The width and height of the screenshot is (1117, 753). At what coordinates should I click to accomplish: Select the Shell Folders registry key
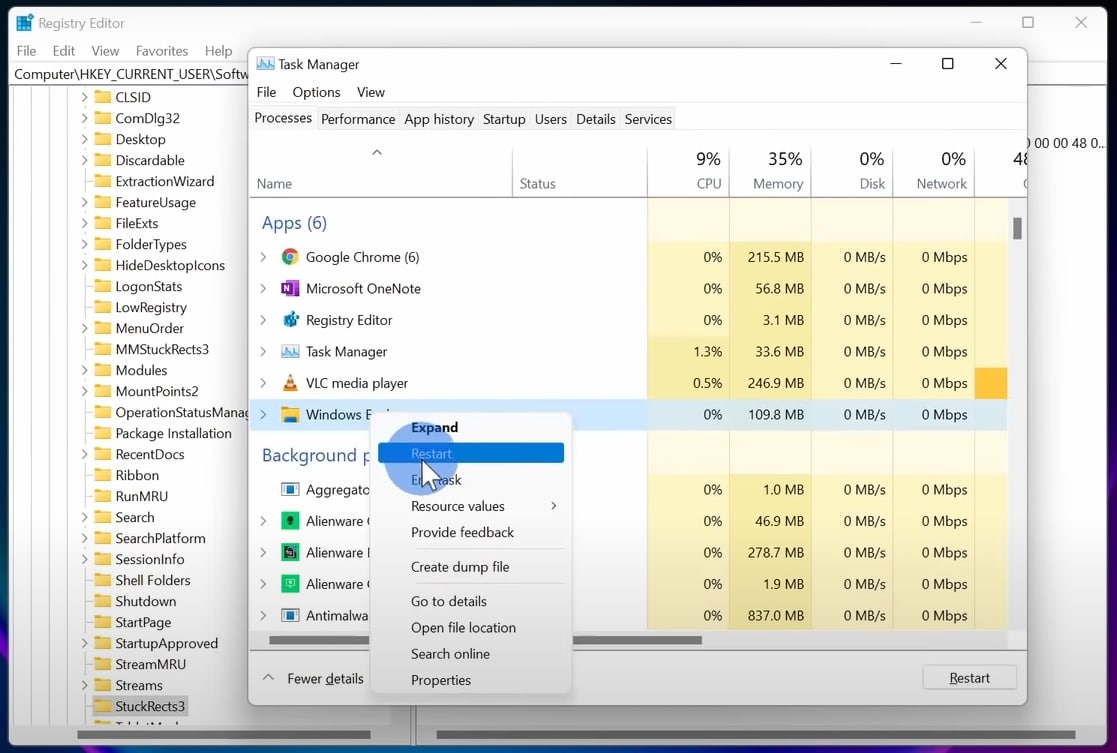pos(152,580)
